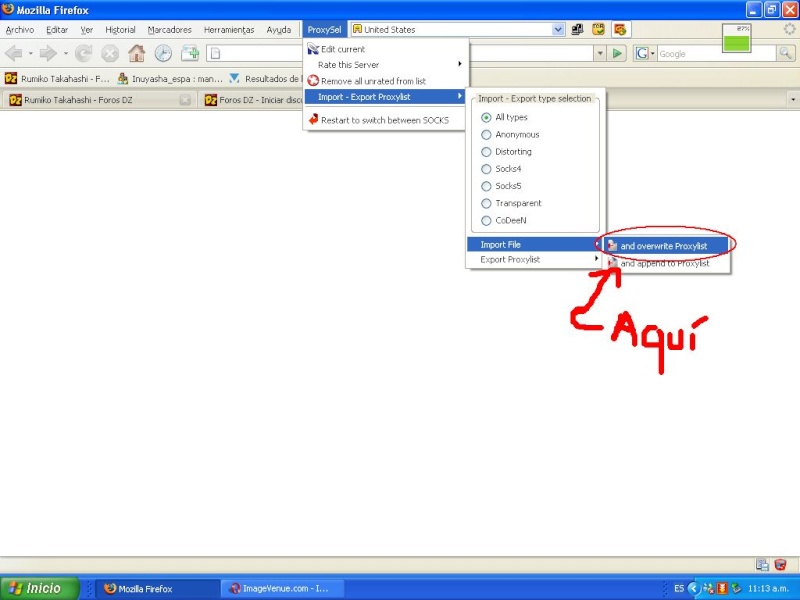Expand Rate this Server submenu

pos(385,65)
